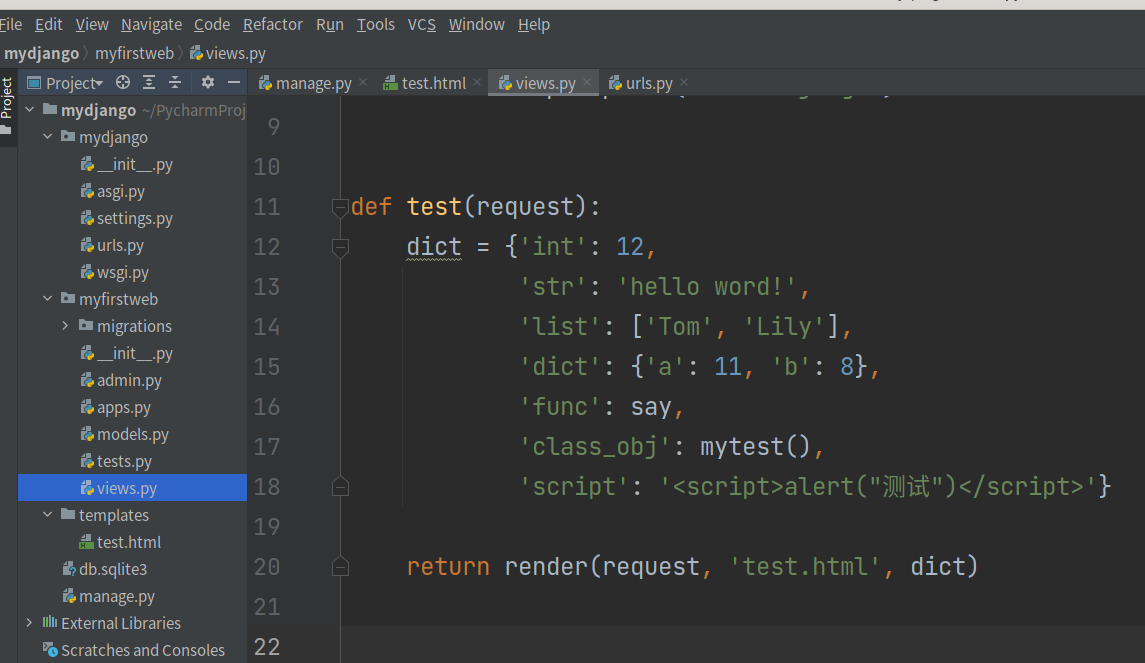The width and height of the screenshot is (1145, 663).
Task: Click the 'hello word!' string on line 13
Action: tap(707, 287)
